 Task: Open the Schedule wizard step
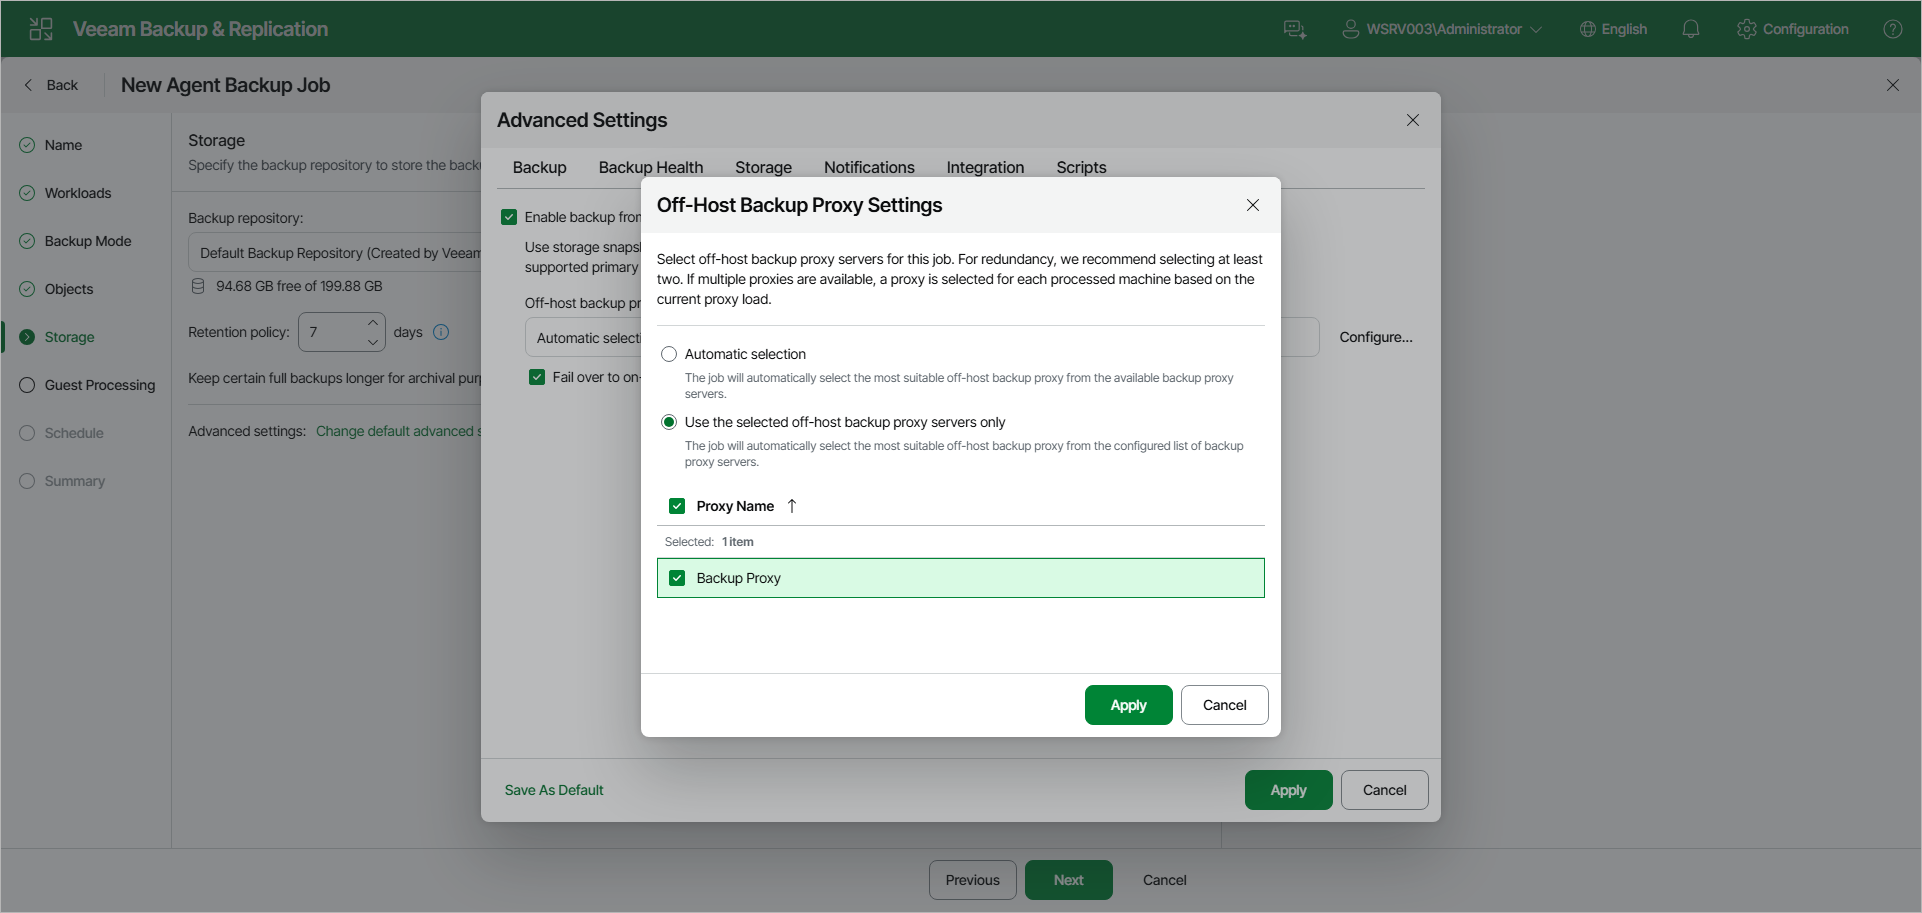[x=74, y=433]
